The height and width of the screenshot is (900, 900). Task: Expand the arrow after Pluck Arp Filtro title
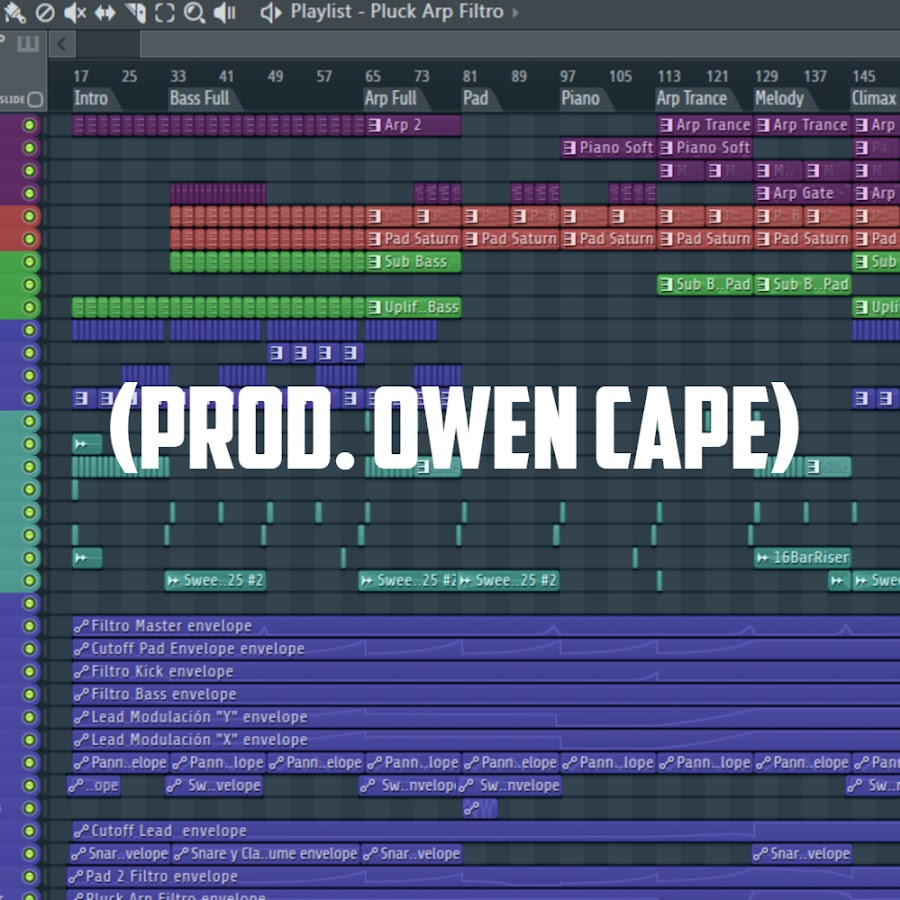point(516,12)
